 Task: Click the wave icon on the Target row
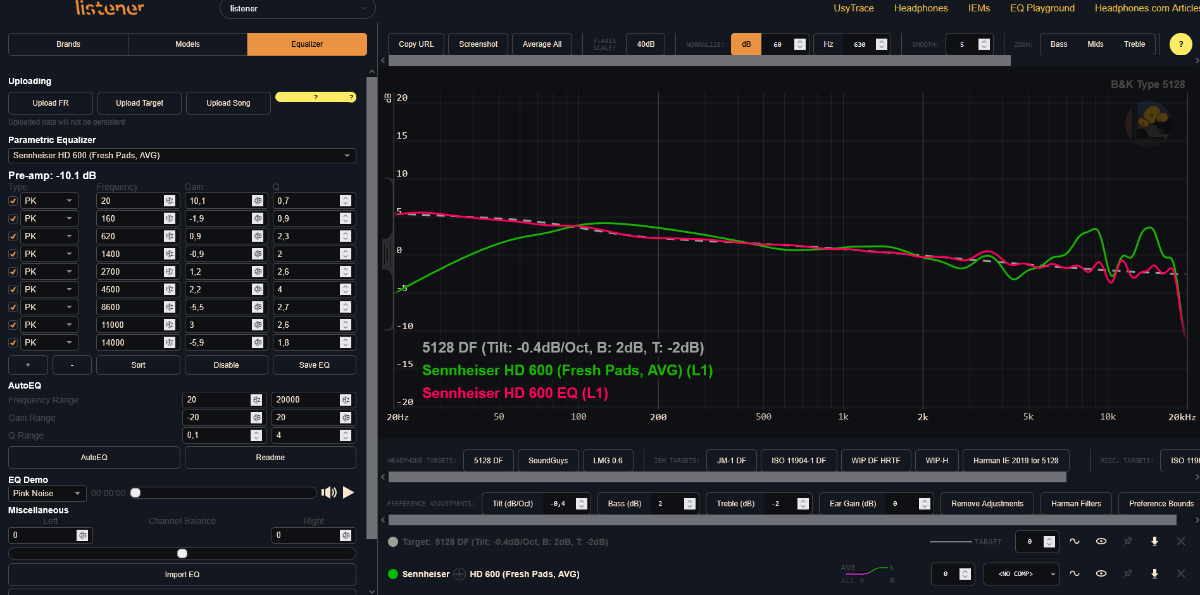[x=1075, y=541]
